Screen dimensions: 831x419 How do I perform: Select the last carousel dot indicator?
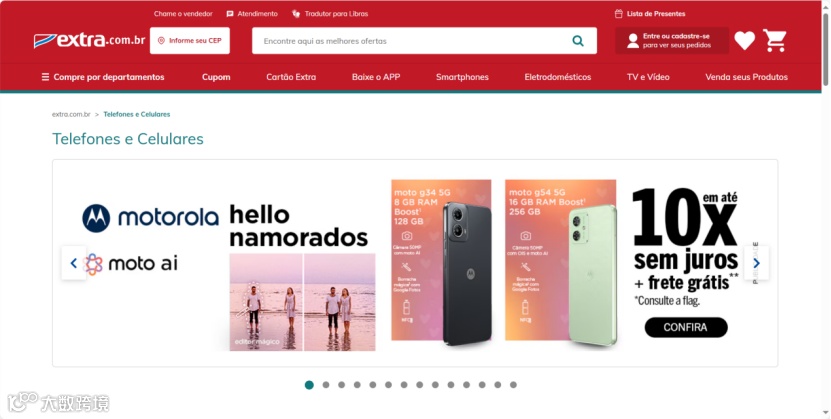click(513, 385)
